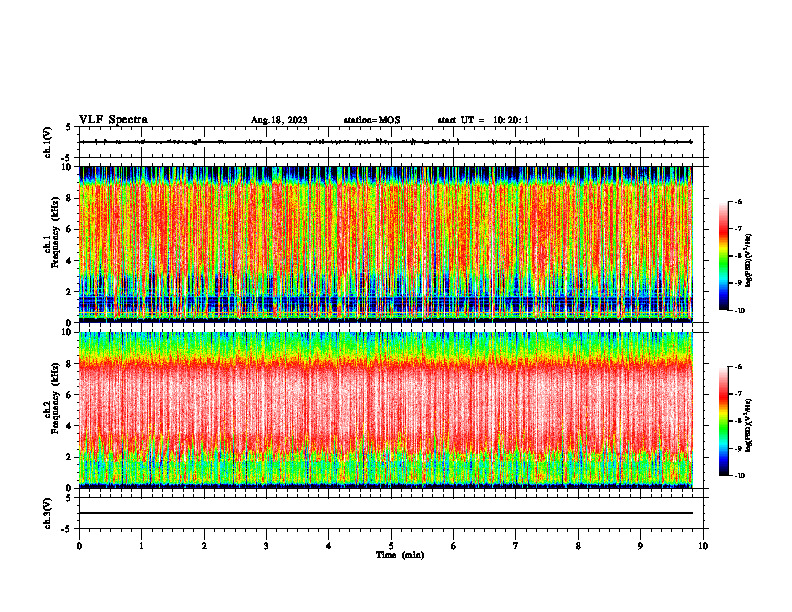Viewport: 792px width, 612px height.
Task: Click the "station=MOS" header label
Action: coord(372,120)
